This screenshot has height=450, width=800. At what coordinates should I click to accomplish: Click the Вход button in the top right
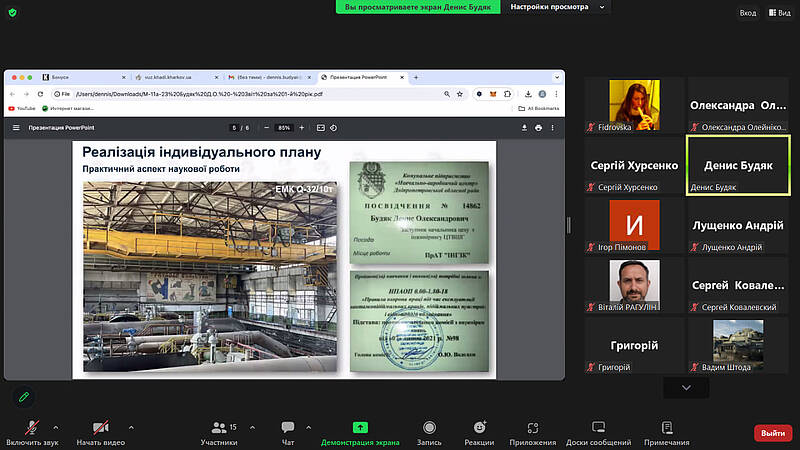click(x=747, y=13)
